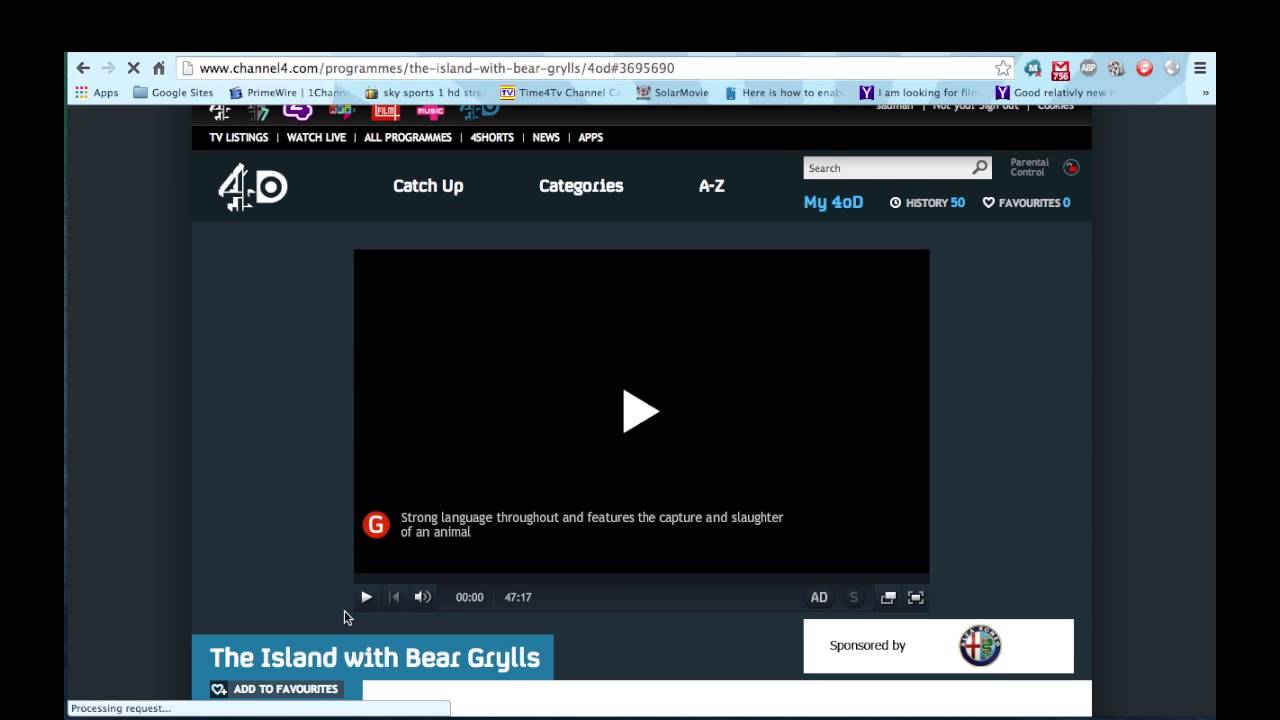Toggle subtitles S button

(x=853, y=597)
